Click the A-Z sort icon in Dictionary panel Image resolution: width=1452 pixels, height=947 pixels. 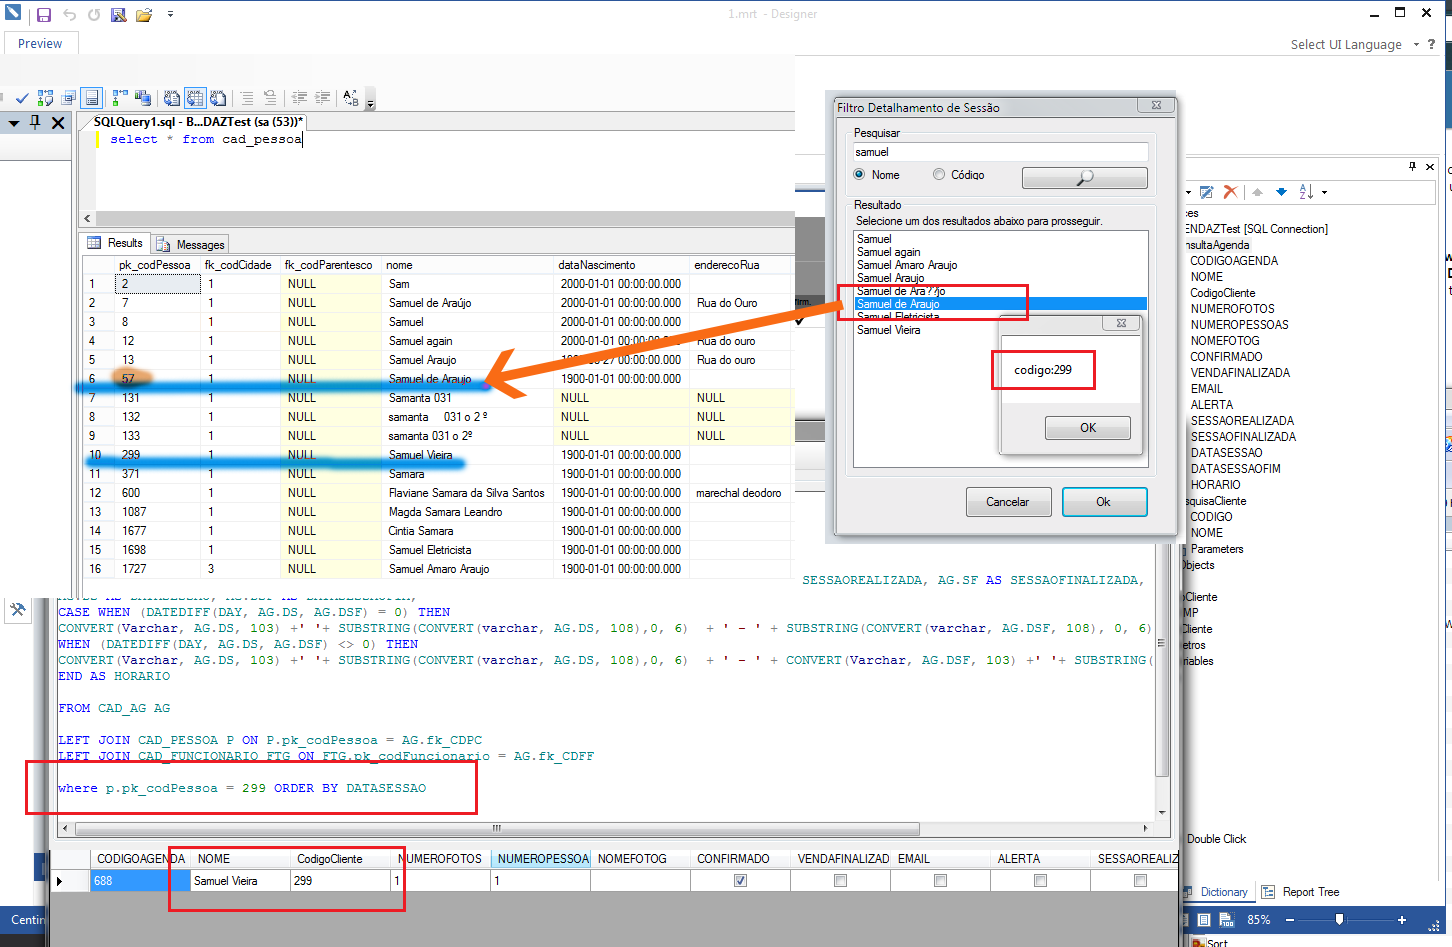[1306, 192]
